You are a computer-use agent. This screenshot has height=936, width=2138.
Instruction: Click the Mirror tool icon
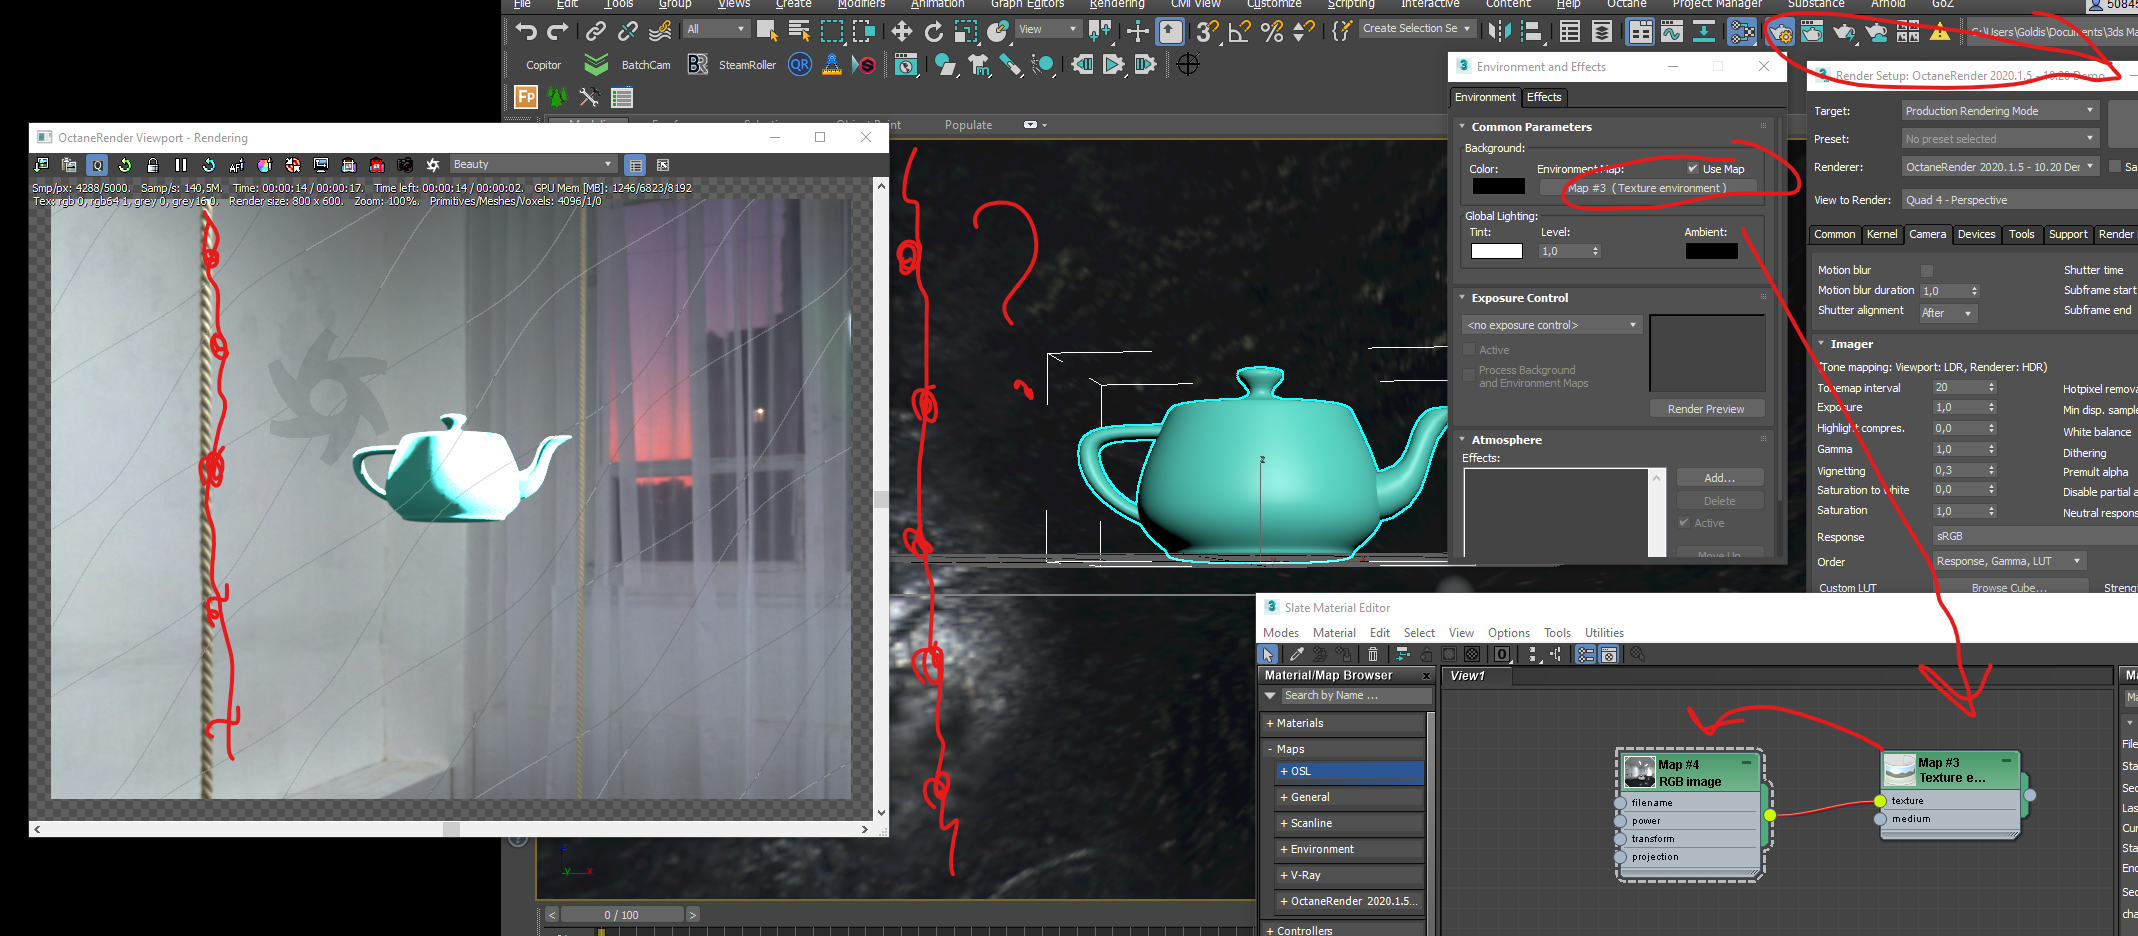point(1499,31)
